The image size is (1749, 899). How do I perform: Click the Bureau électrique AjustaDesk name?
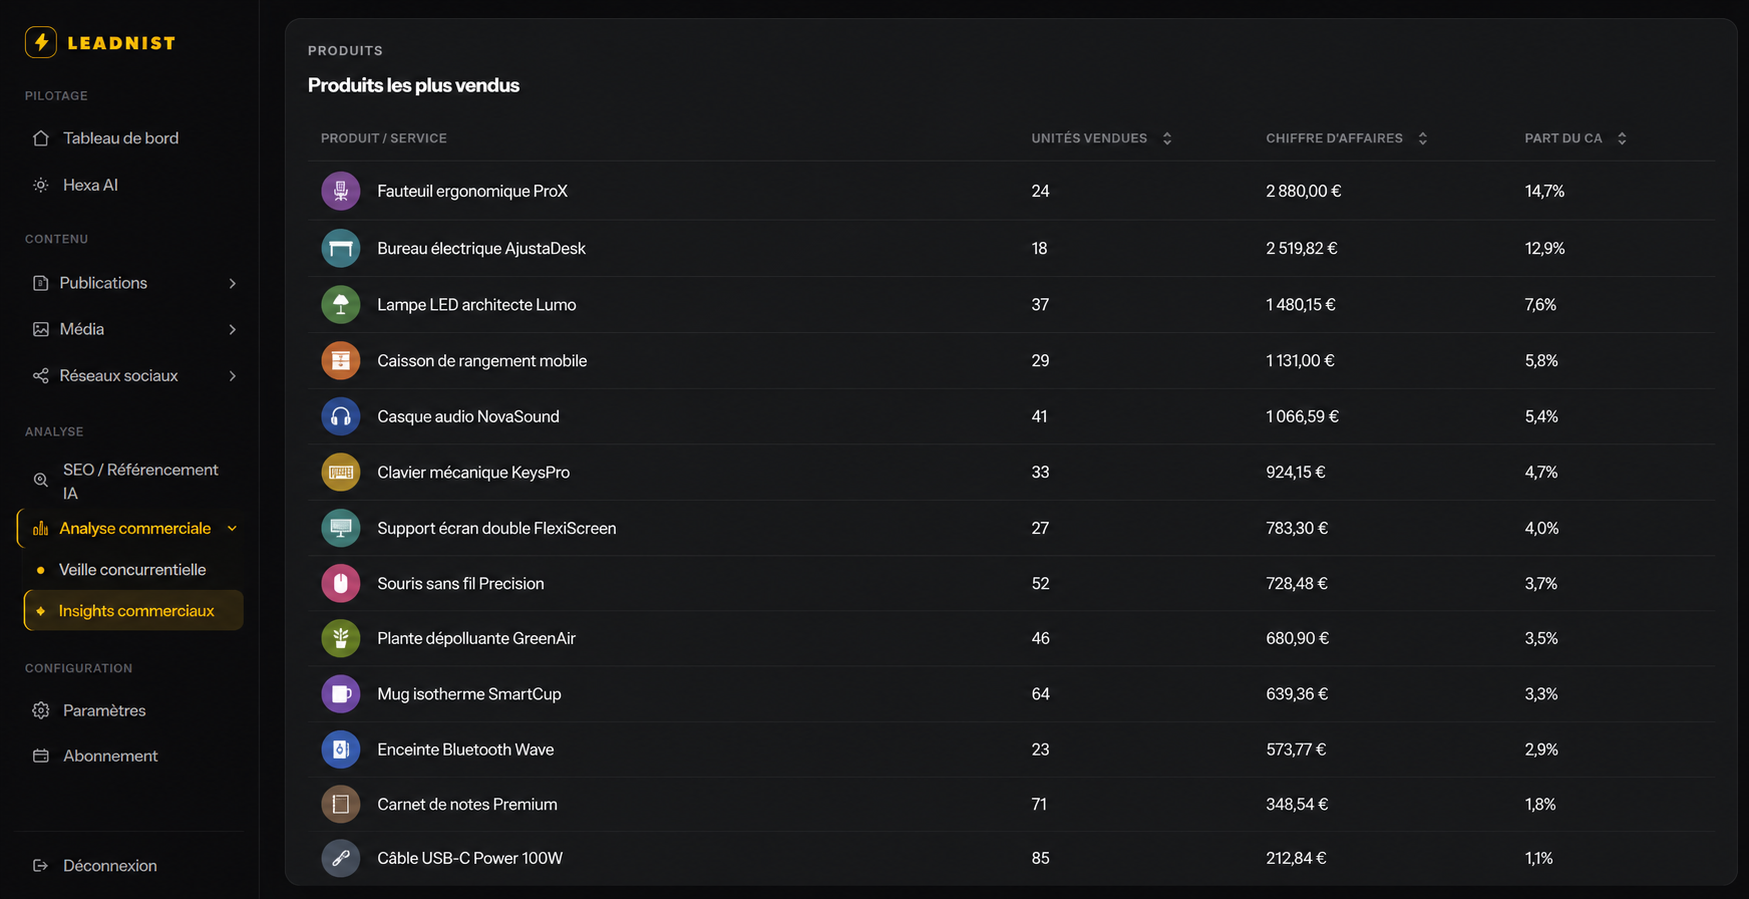tap(481, 248)
